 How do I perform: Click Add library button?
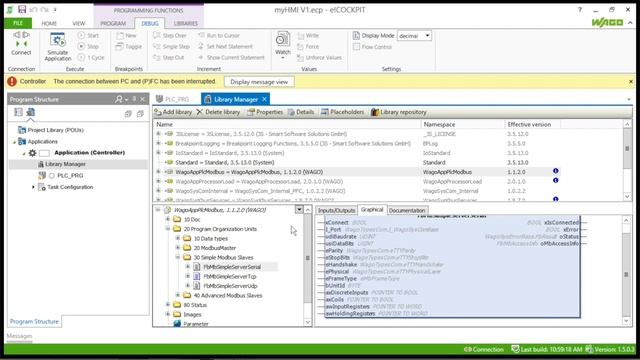173,112
